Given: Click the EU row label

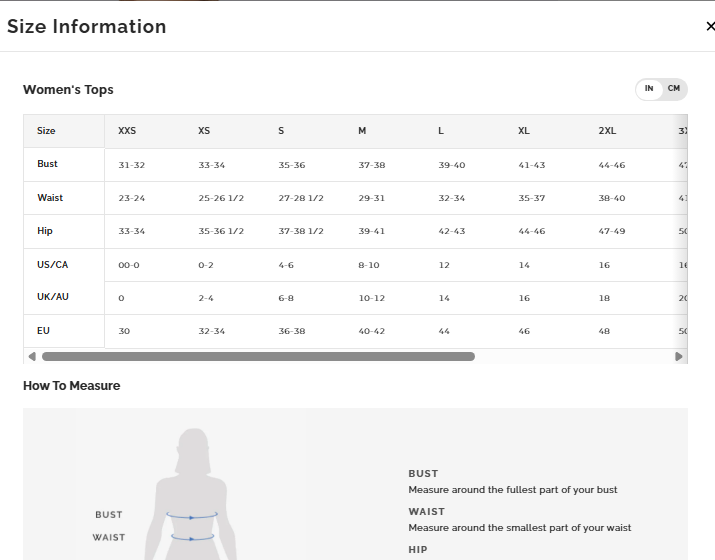Looking at the screenshot, I should (x=43, y=330).
